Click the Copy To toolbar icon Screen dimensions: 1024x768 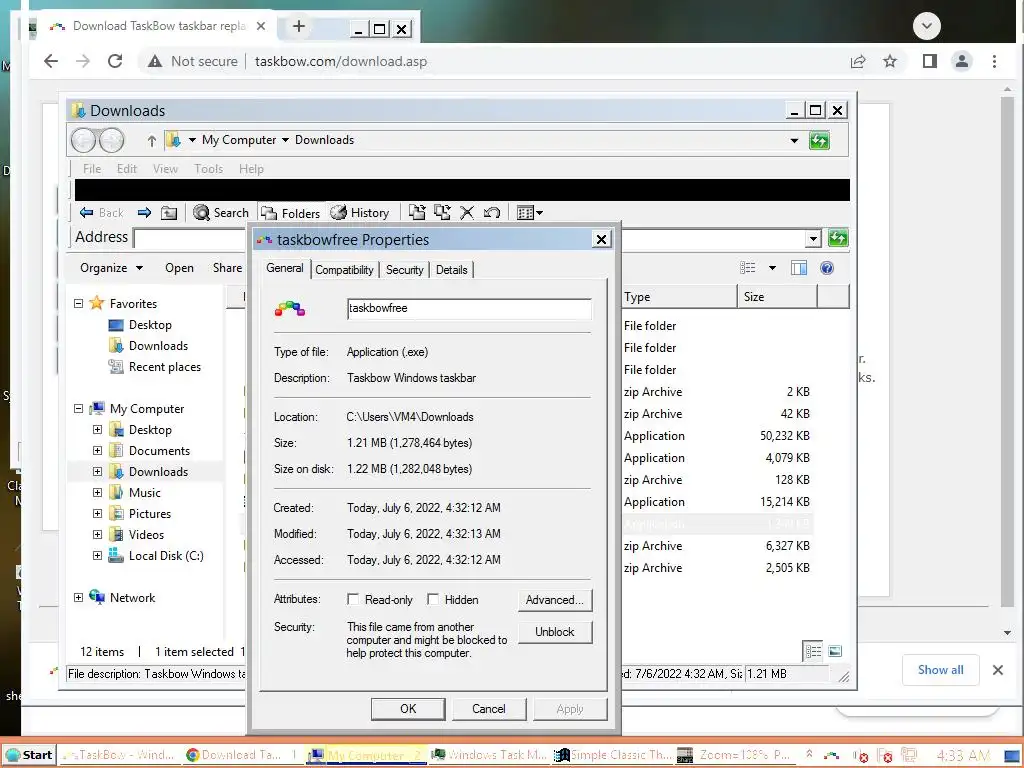(442, 212)
